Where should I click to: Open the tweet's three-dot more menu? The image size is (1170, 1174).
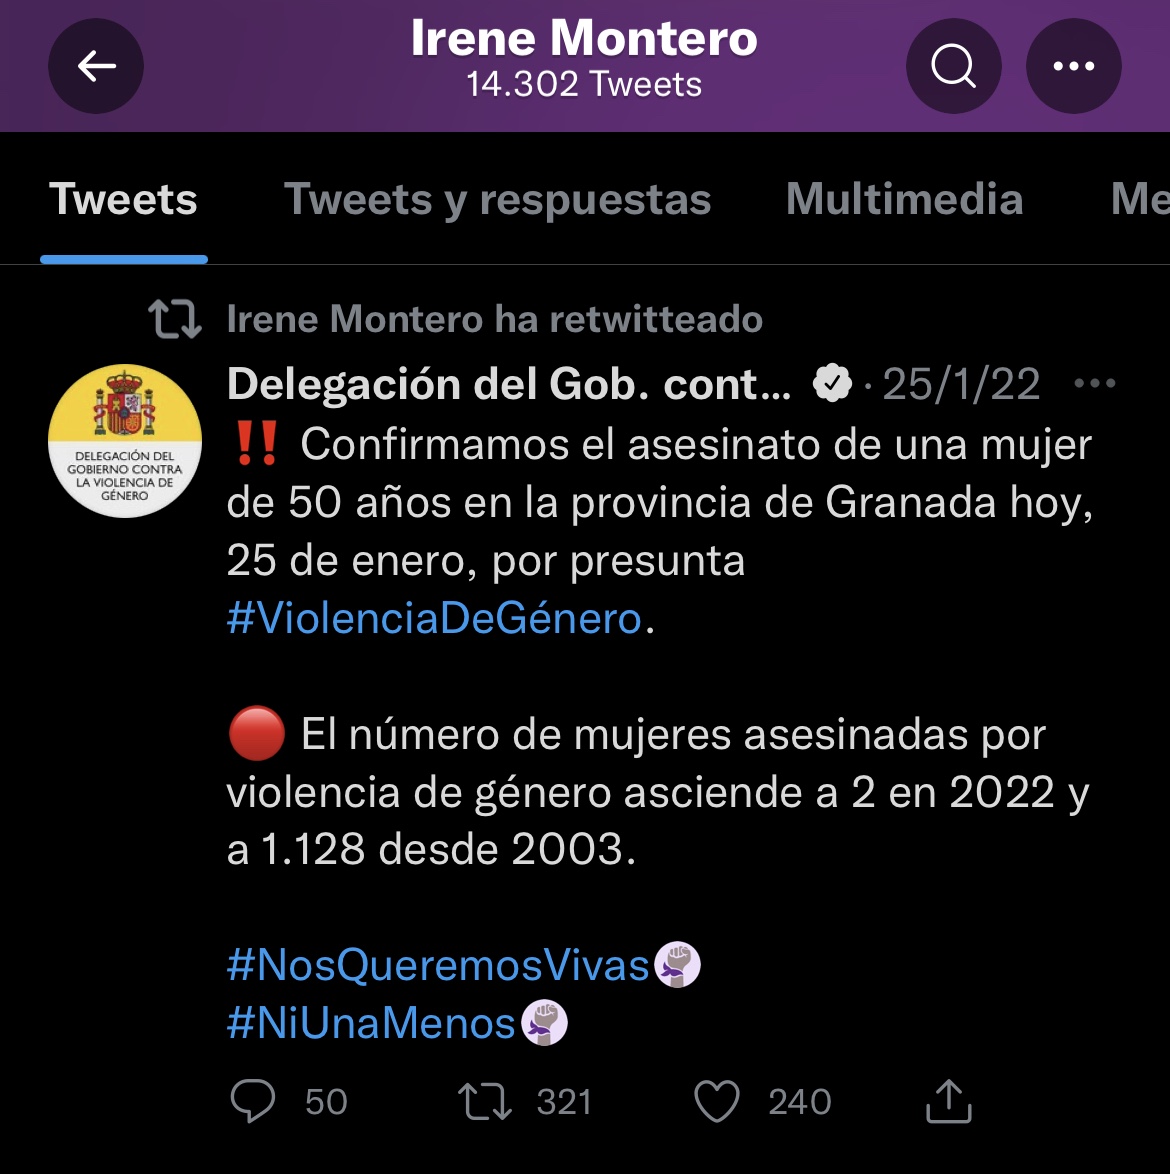(x=1094, y=384)
